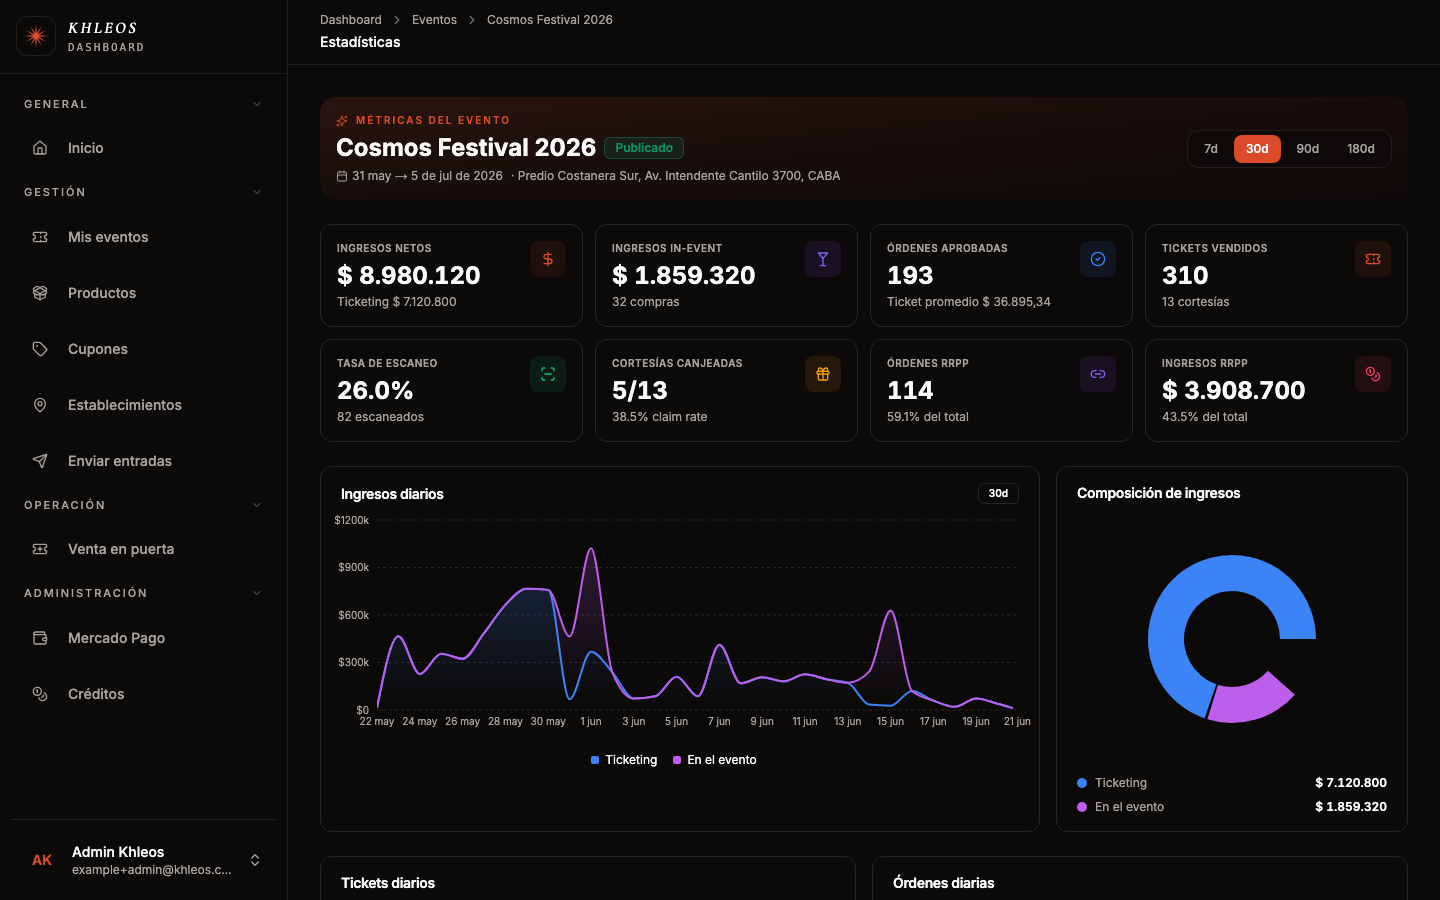This screenshot has height=900, width=1440.
Task: Click the sparkle icon beside Métricas del Evento
Action: click(x=342, y=120)
